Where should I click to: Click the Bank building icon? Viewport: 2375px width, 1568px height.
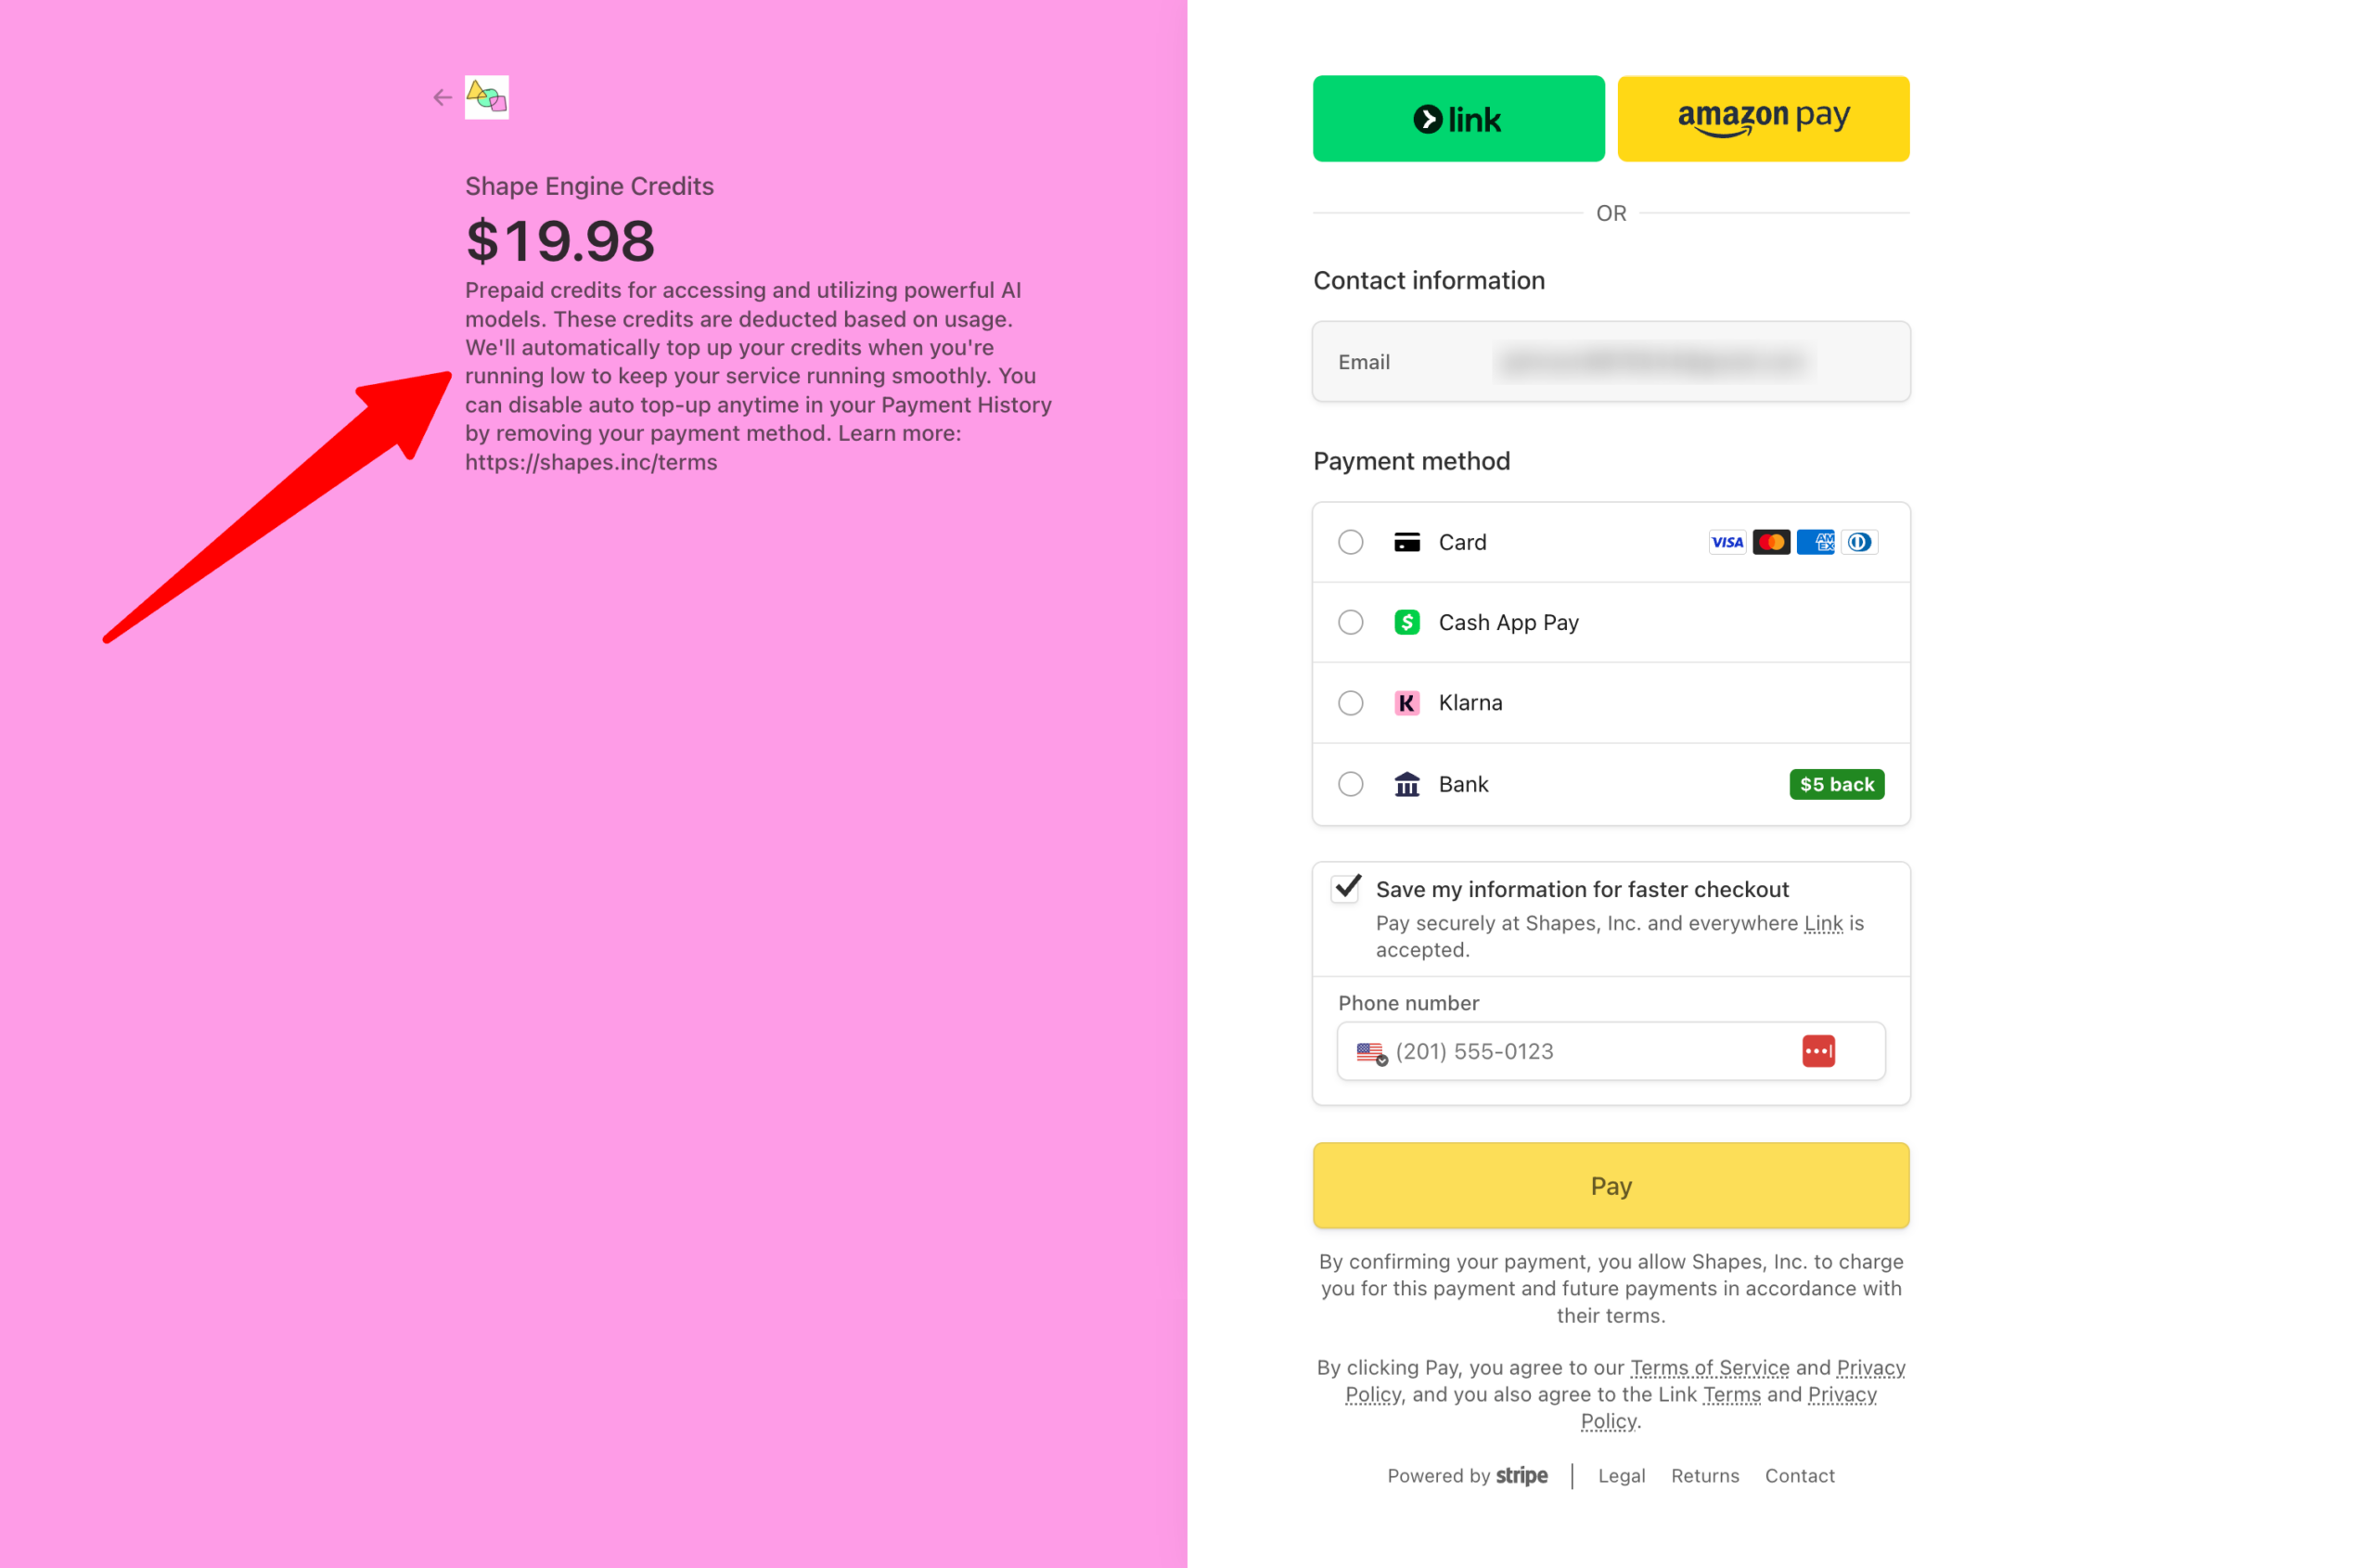(x=1406, y=784)
